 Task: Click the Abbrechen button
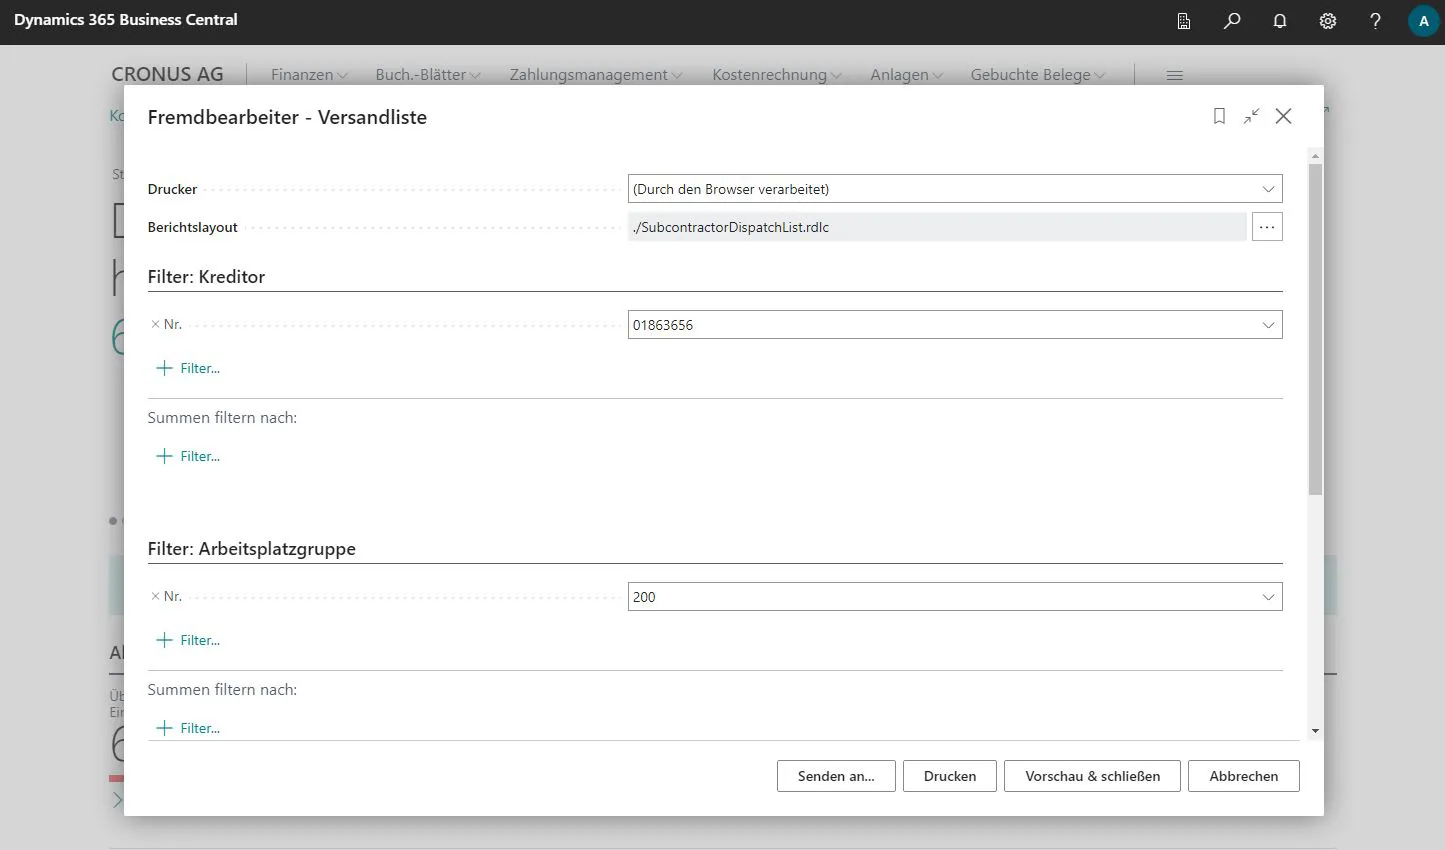coord(1244,776)
